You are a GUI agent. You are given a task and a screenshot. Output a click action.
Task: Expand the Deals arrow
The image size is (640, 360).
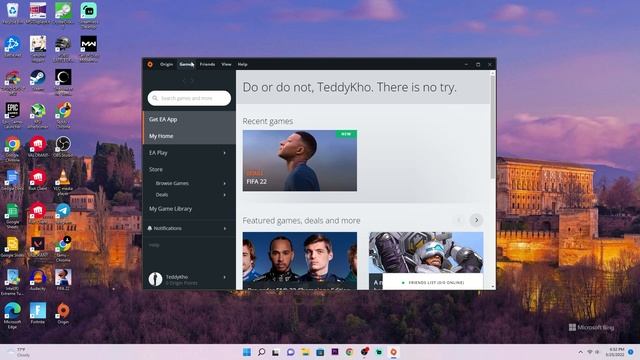click(224, 195)
